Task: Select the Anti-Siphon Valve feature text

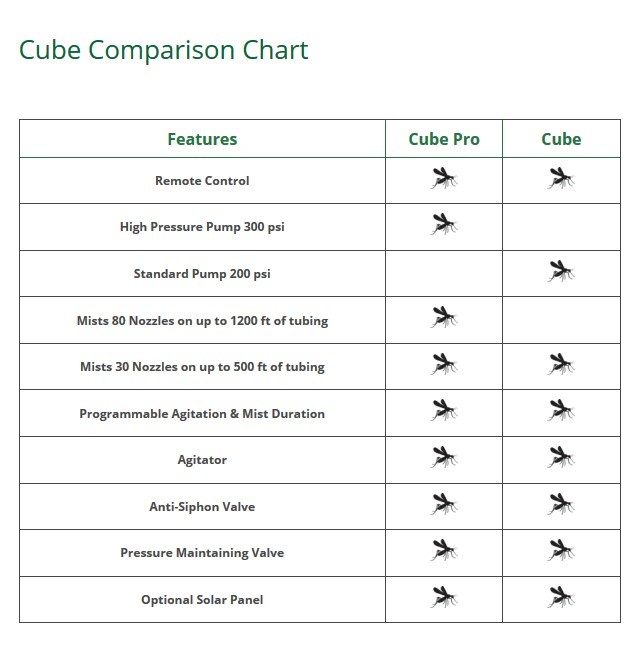Action: (x=202, y=507)
